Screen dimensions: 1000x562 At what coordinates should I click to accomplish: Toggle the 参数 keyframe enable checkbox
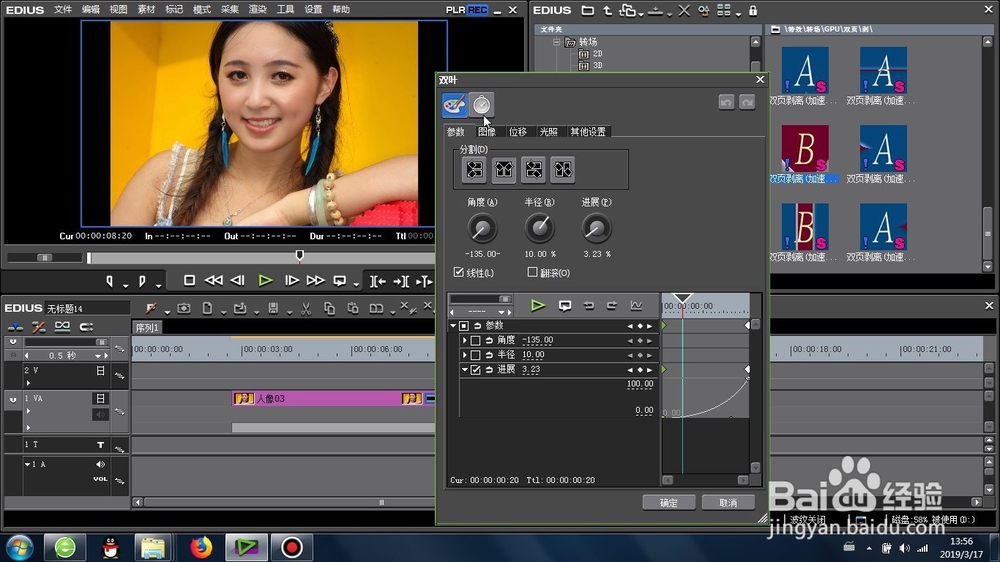coord(464,326)
